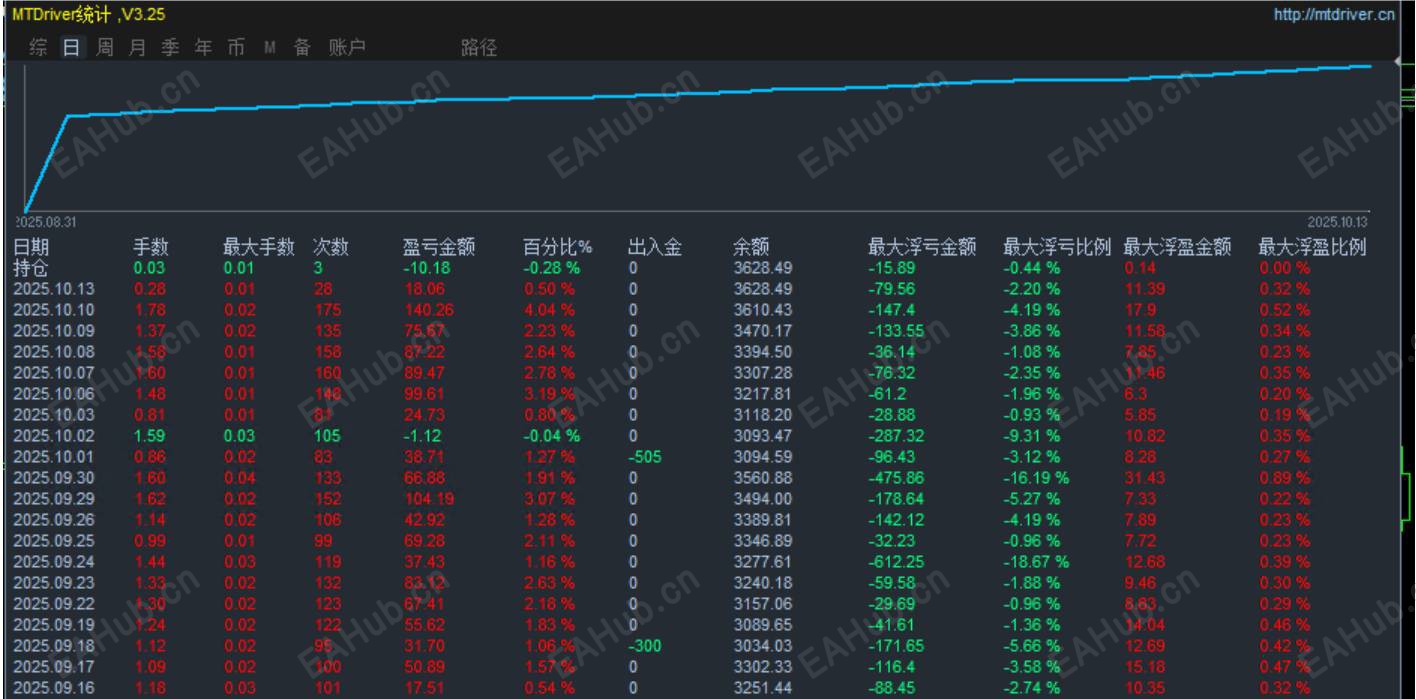Click the 最大浮亏金额 column header
Screen dimensions: 1416x699
click(x=922, y=248)
